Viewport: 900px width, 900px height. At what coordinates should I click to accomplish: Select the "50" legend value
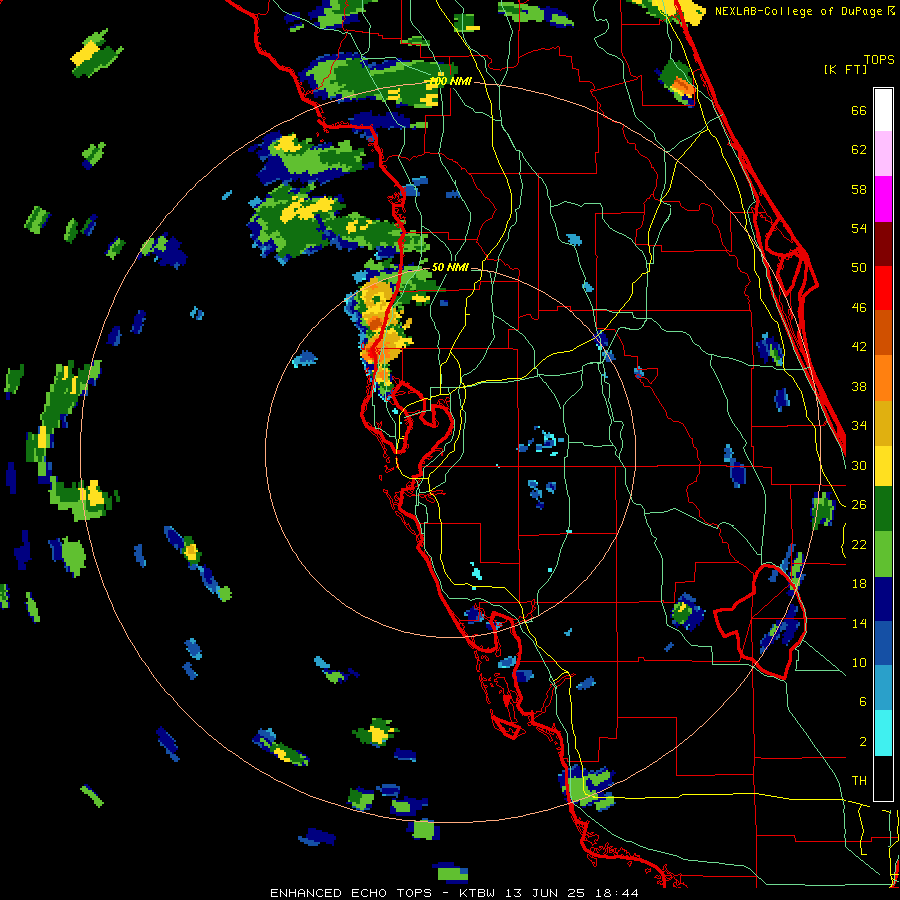(859, 268)
